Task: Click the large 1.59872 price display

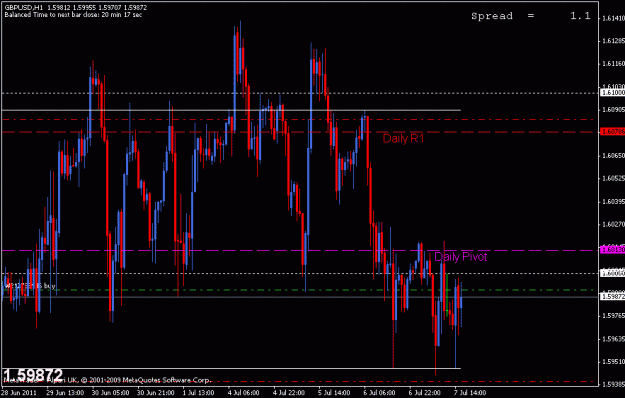Action: pyautogui.click(x=33, y=375)
